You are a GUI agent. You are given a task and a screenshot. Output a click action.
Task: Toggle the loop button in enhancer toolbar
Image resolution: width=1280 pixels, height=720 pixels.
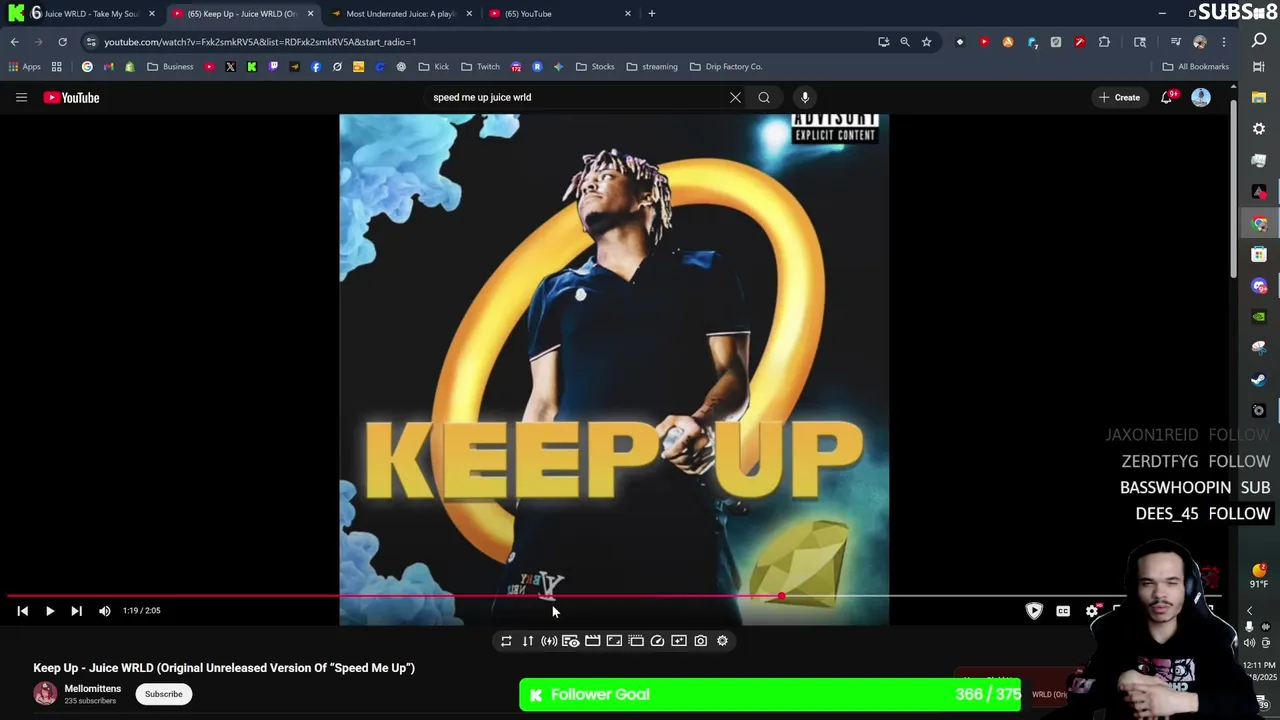click(506, 641)
